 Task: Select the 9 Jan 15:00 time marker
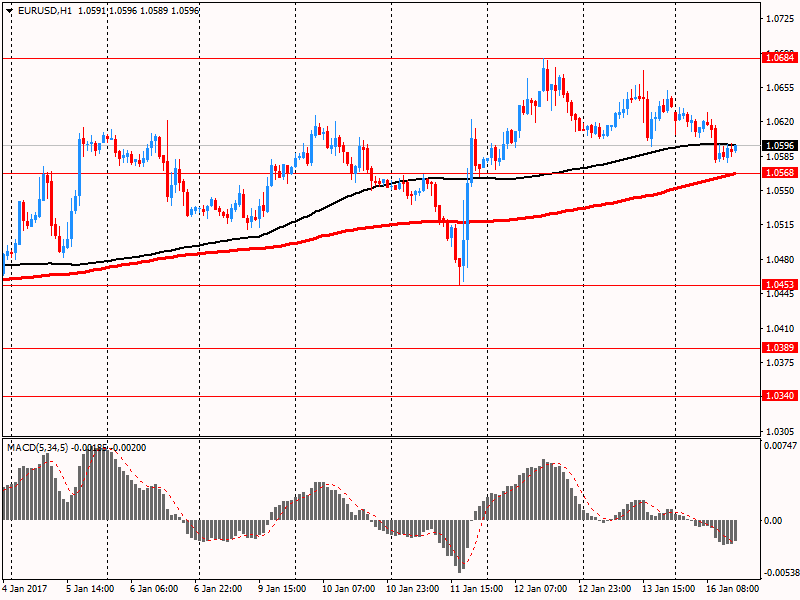coord(283,589)
